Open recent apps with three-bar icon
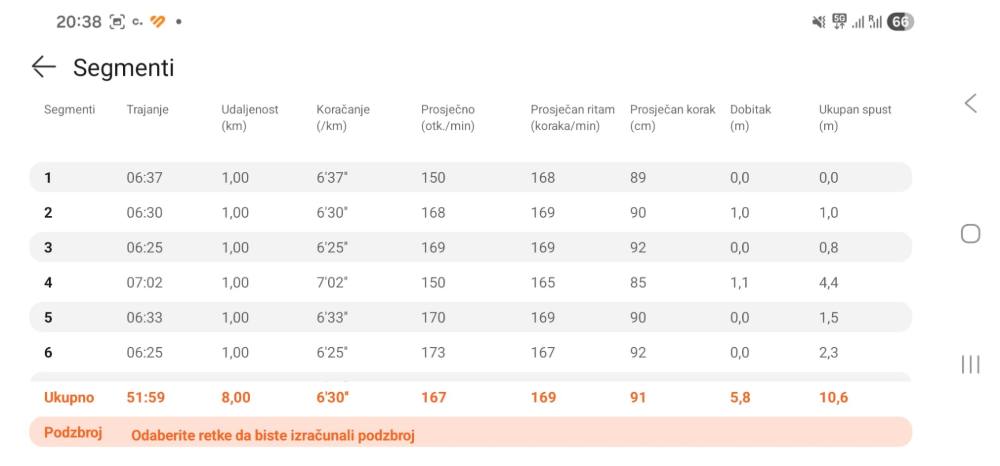Image resolution: width=1000 pixels, height=466 pixels. pyautogui.click(x=970, y=365)
